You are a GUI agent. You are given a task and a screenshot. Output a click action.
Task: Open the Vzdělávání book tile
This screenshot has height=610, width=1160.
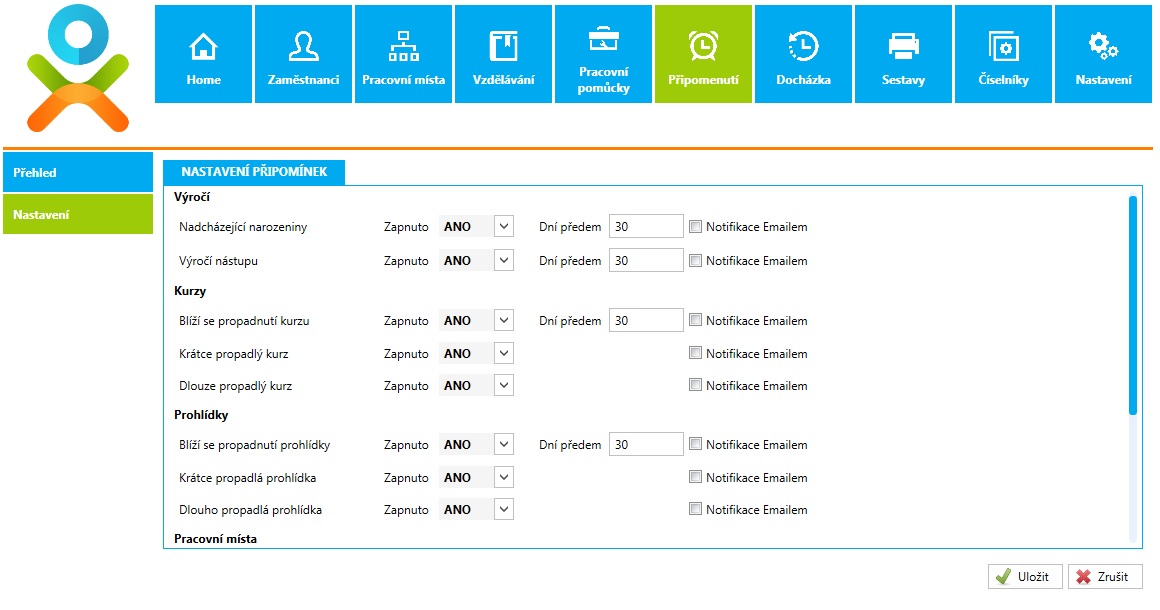coord(503,54)
